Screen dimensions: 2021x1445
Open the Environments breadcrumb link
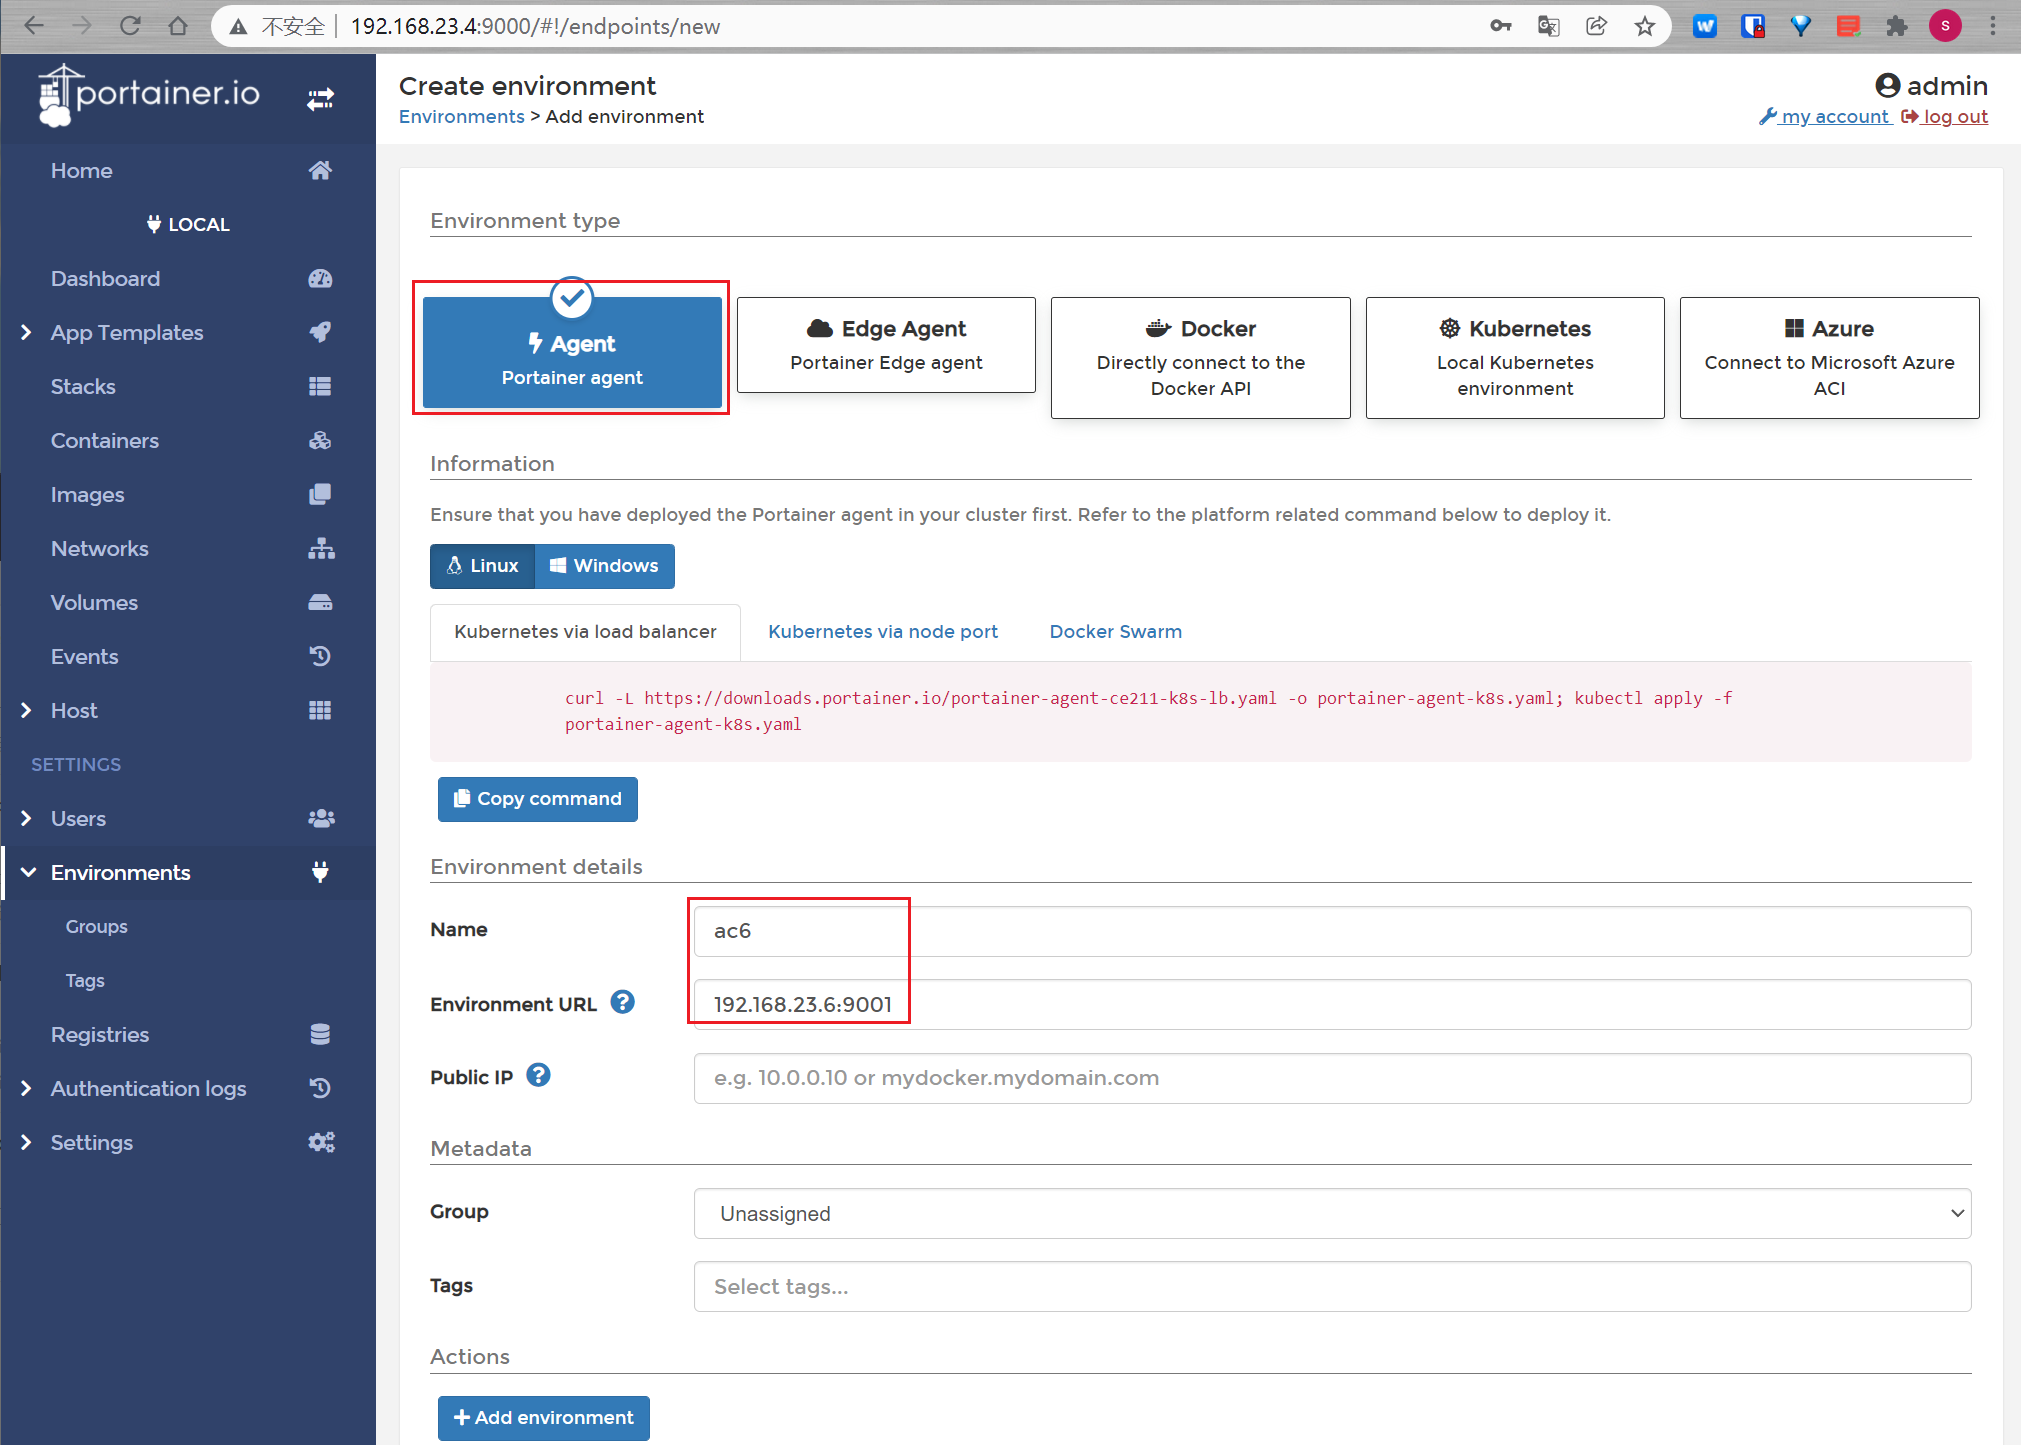[x=462, y=117]
